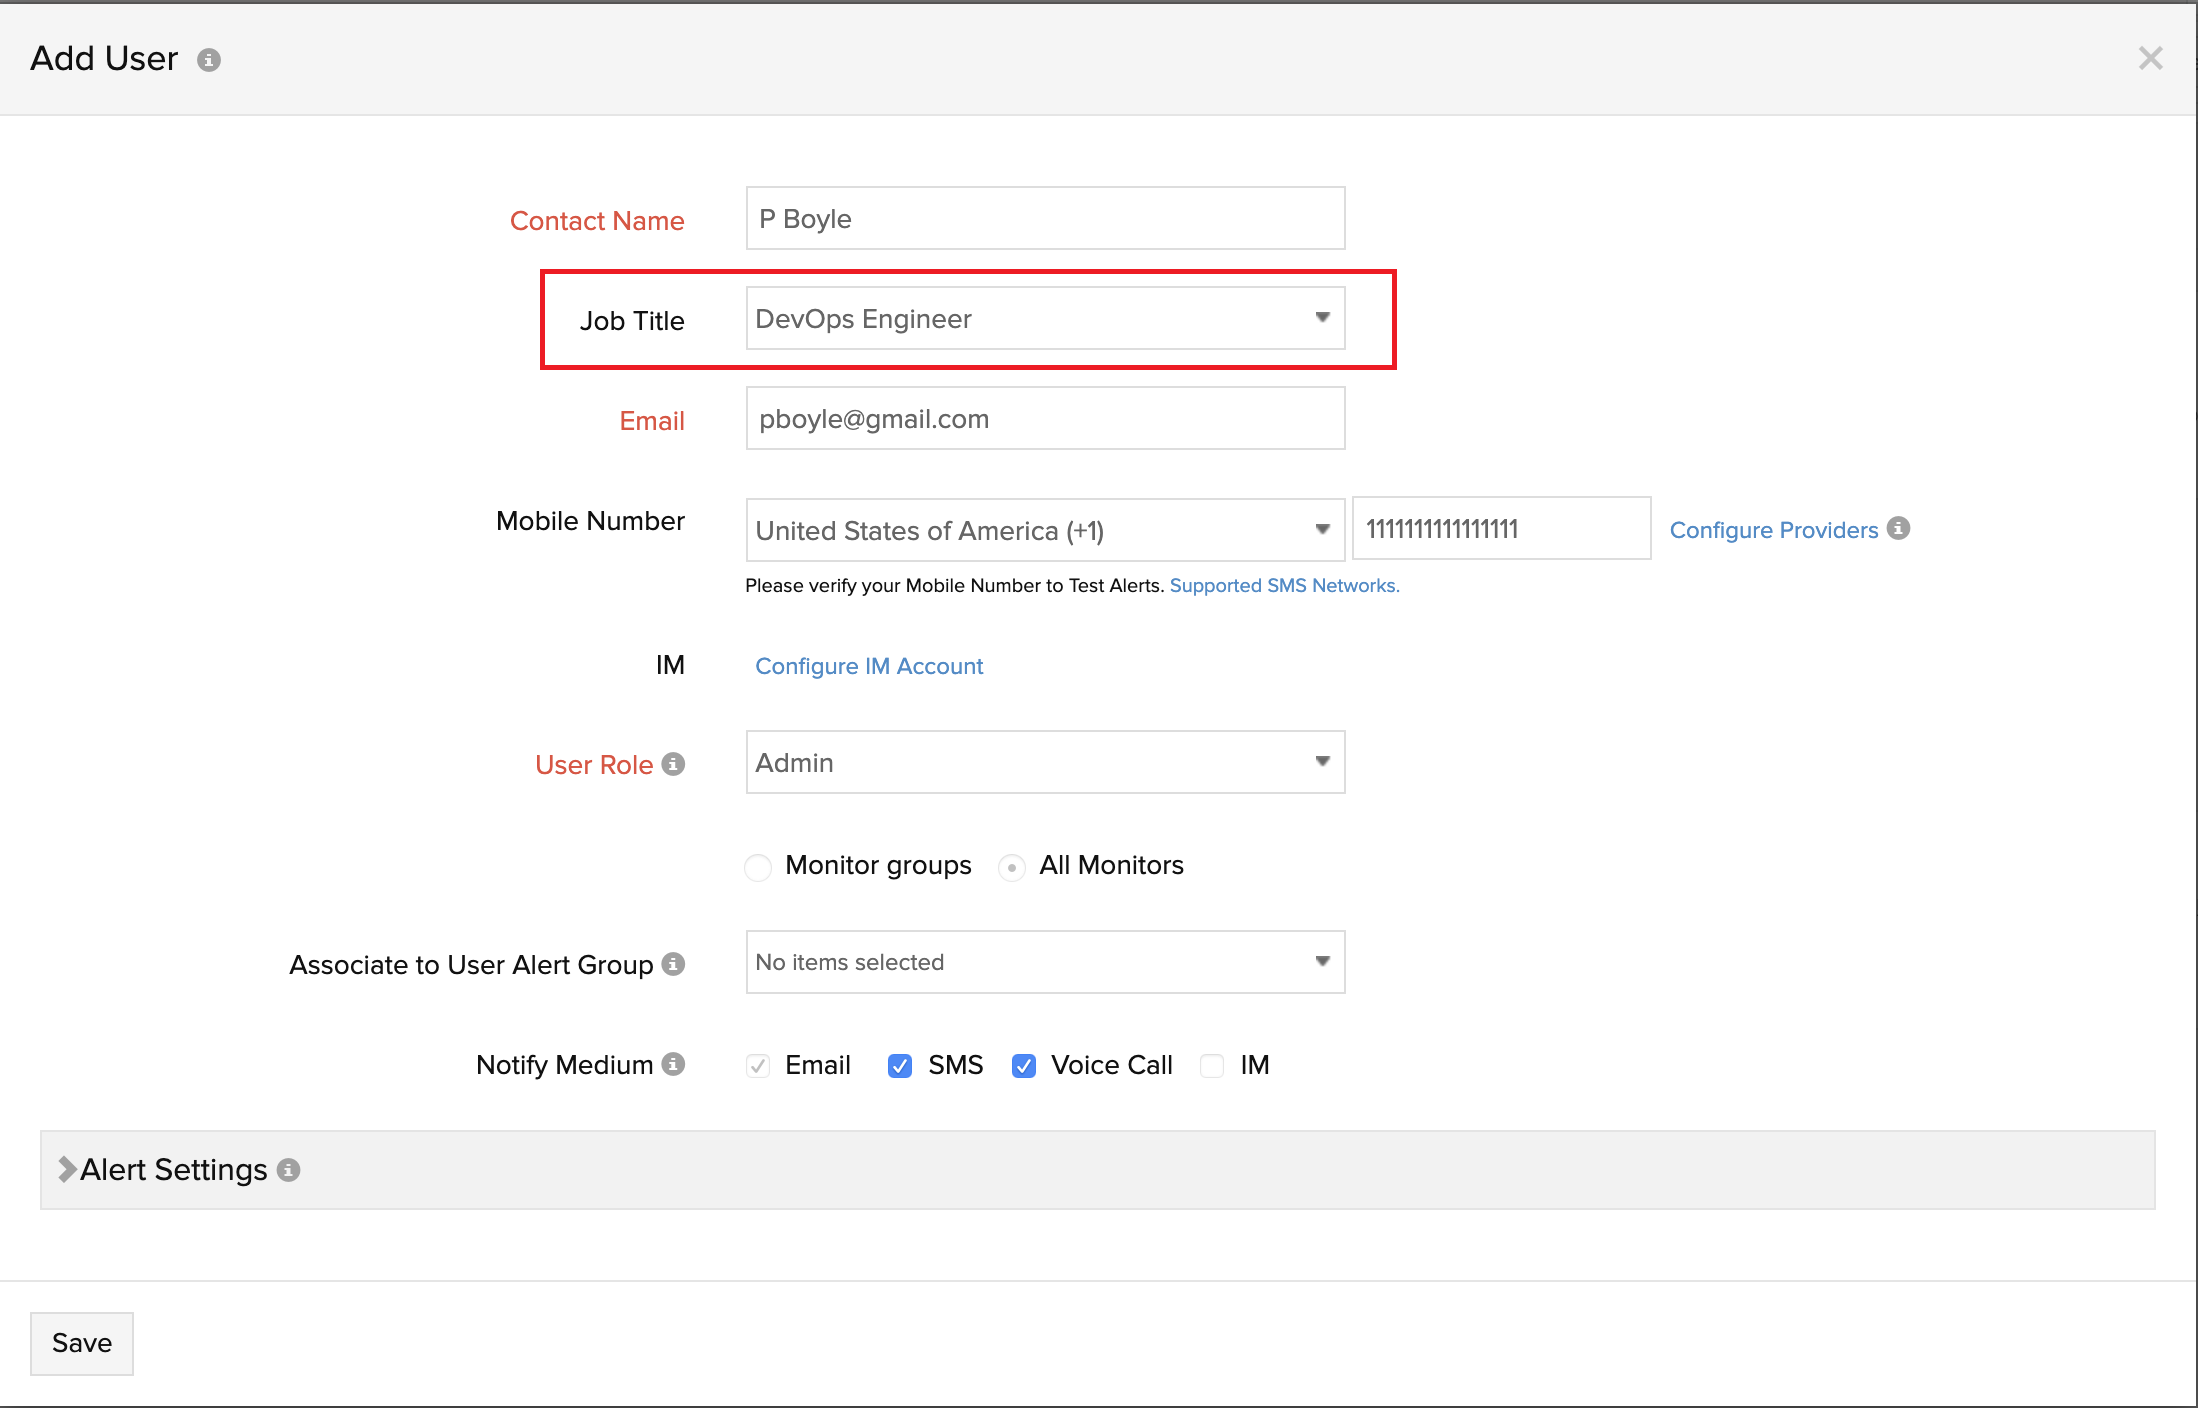This screenshot has width=2198, height=1408.
Task: Enable the IM notify checkbox
Action: (1211, 1066)
